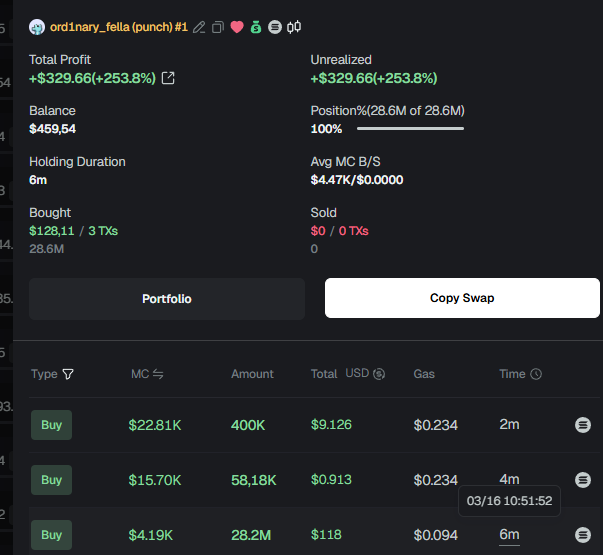Click the $22.81K market cap cell
Screen dimensions: 603x555
click(155, 425)
